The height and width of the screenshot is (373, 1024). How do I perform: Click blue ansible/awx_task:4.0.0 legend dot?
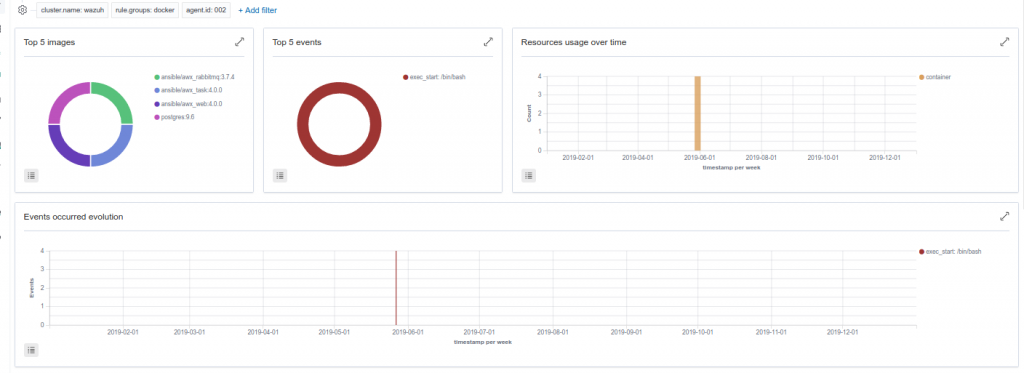pos(157,90)
